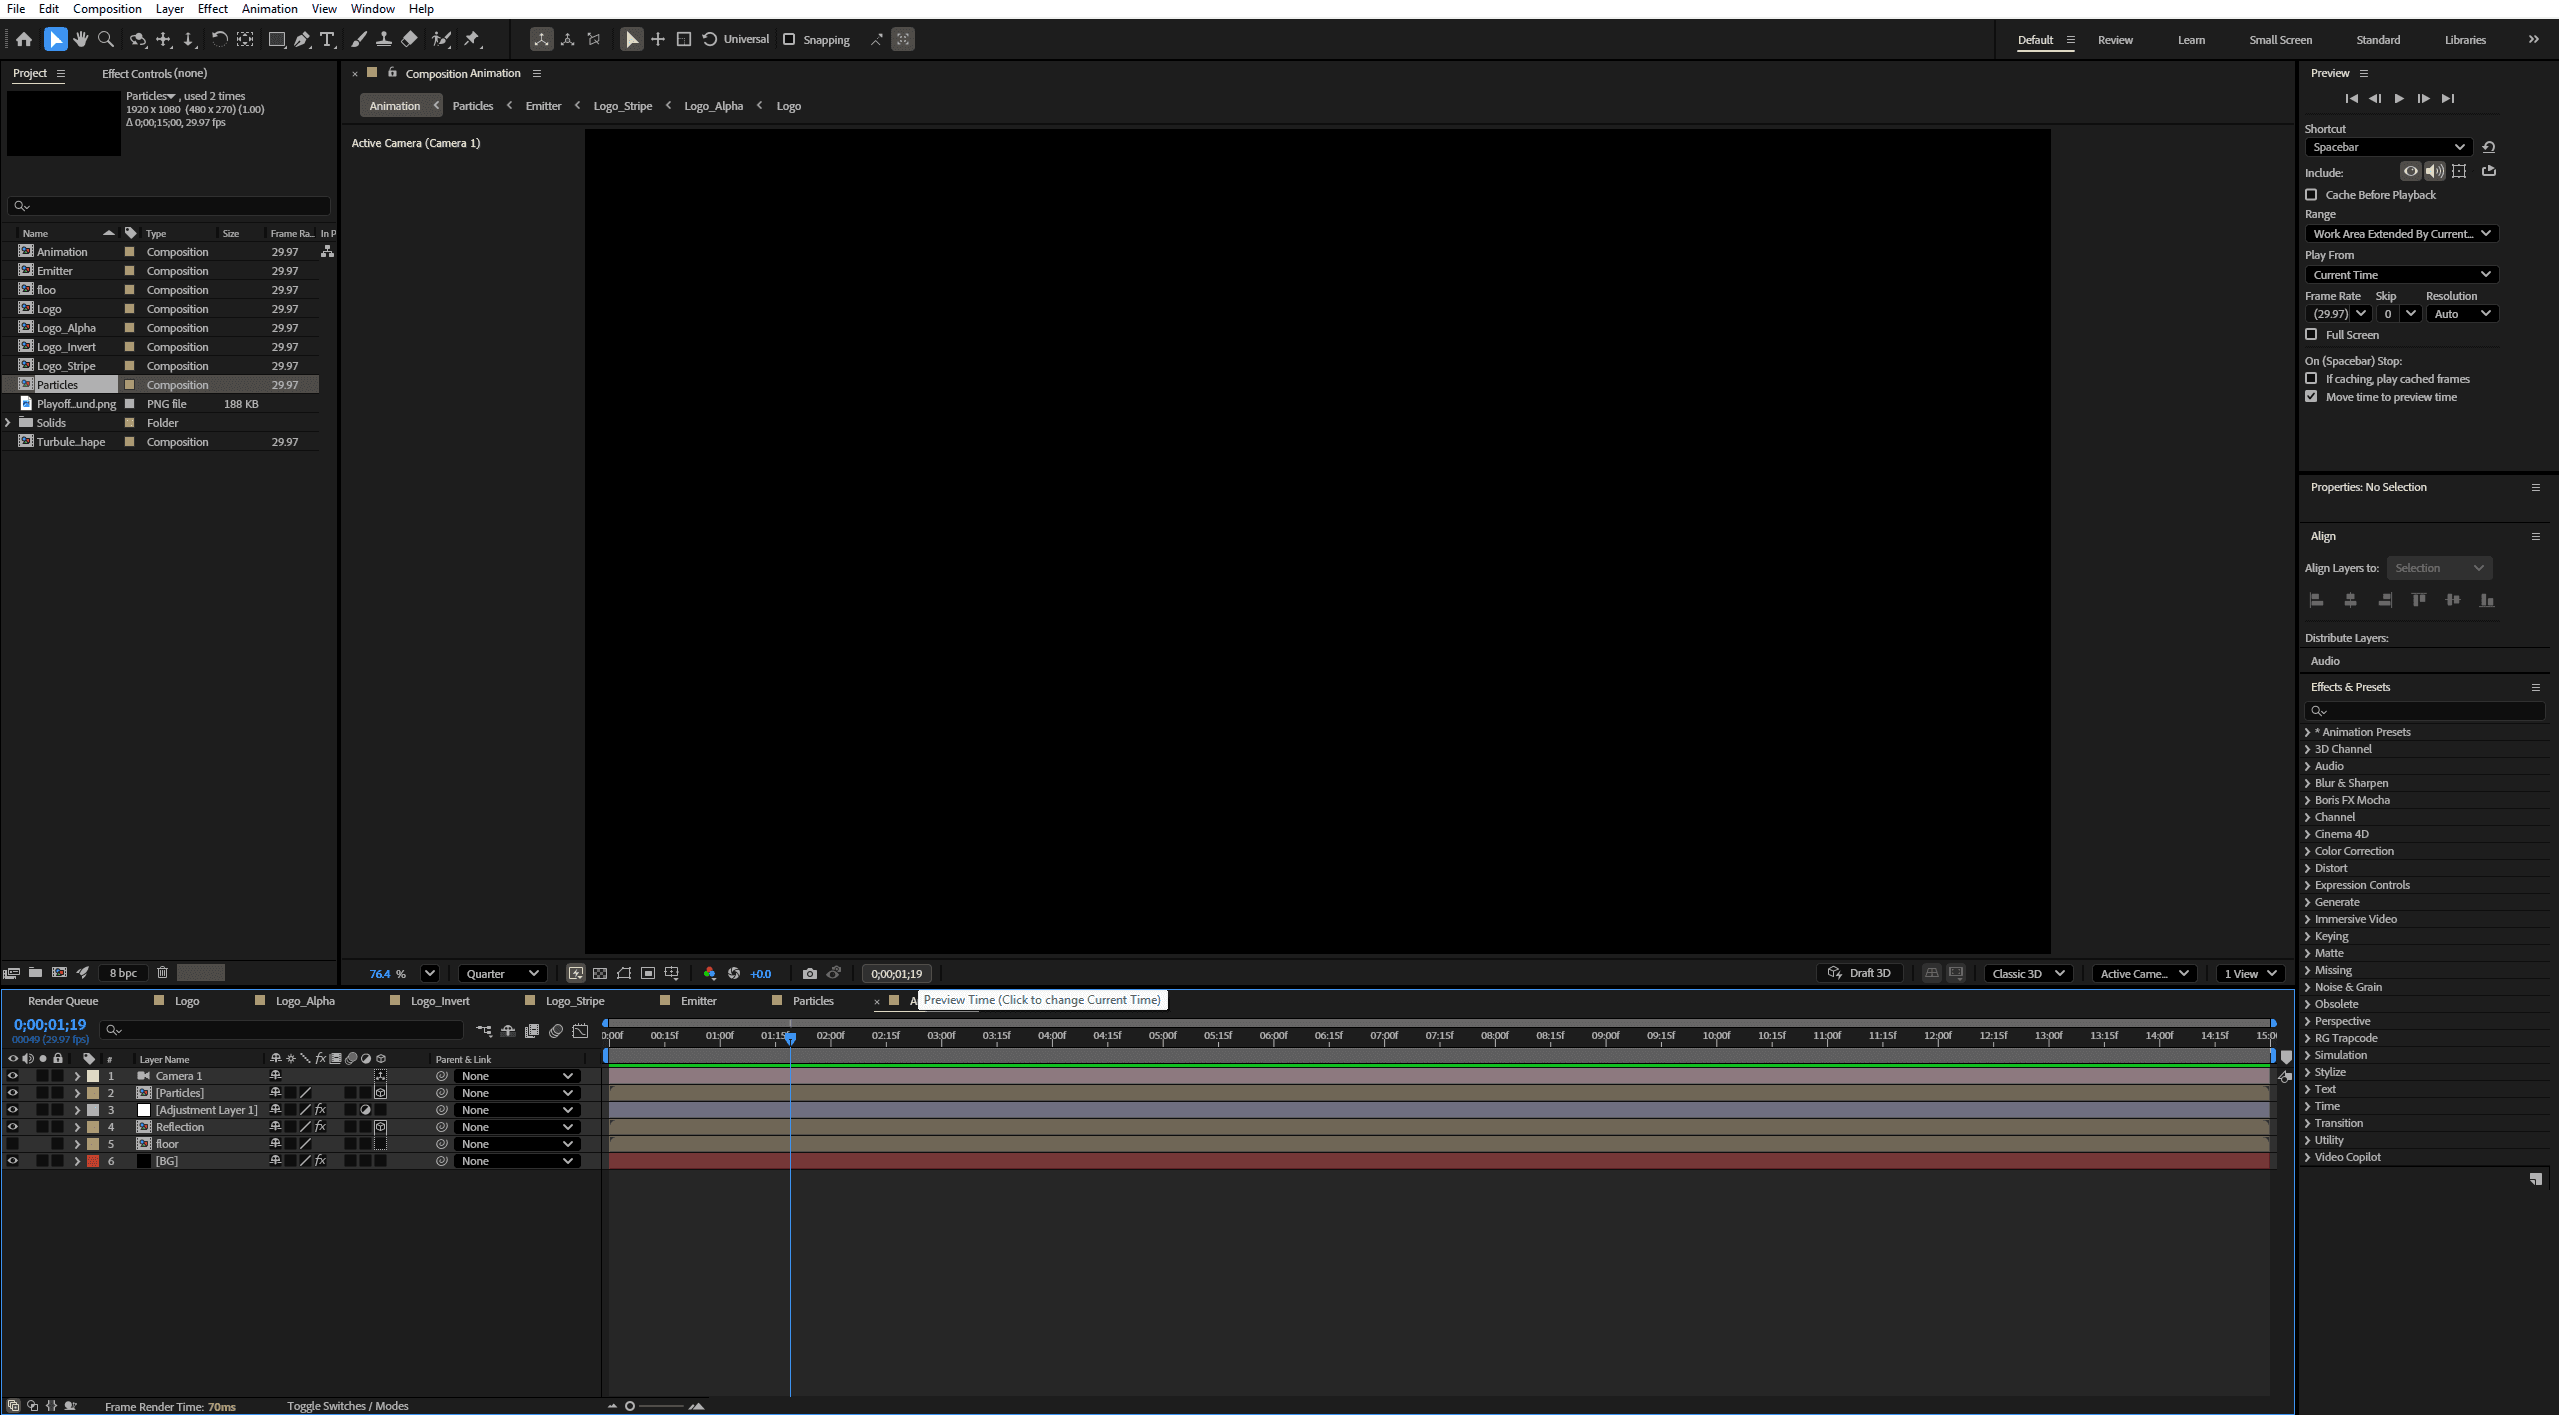The width and height of the screenshot is (2559, 1415).
Task: Delete selected item with trash icon
Action: point(162,972)
